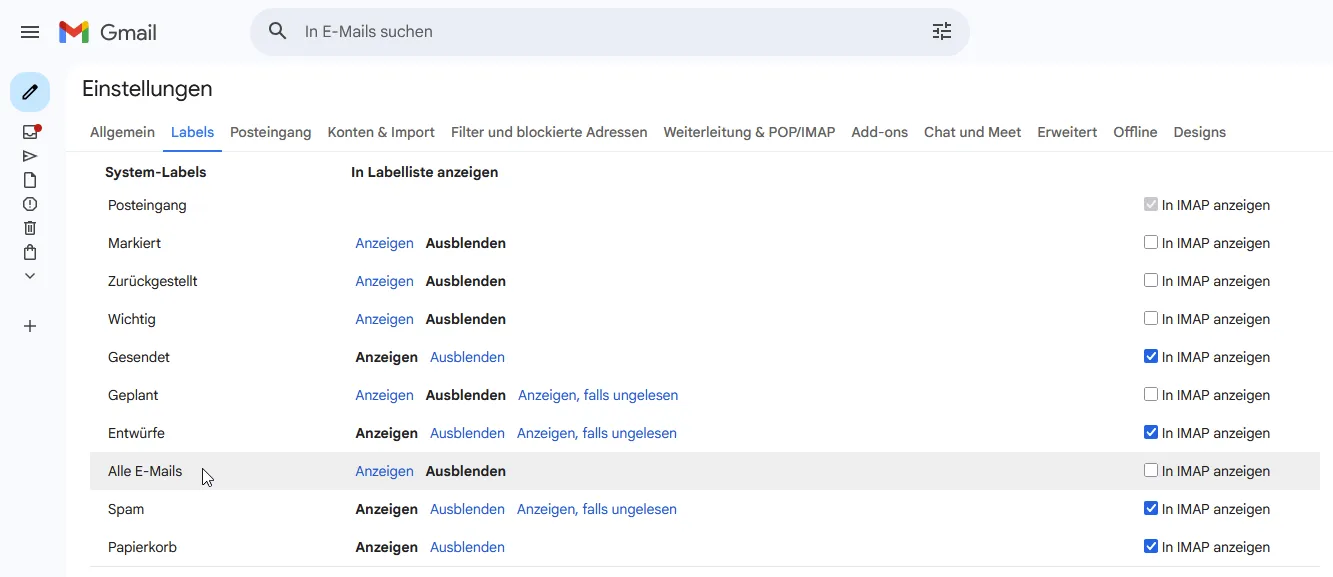Open search filter options in search bar
The width and height of the screenshot is (1333, 577).
tap(942, 32)
